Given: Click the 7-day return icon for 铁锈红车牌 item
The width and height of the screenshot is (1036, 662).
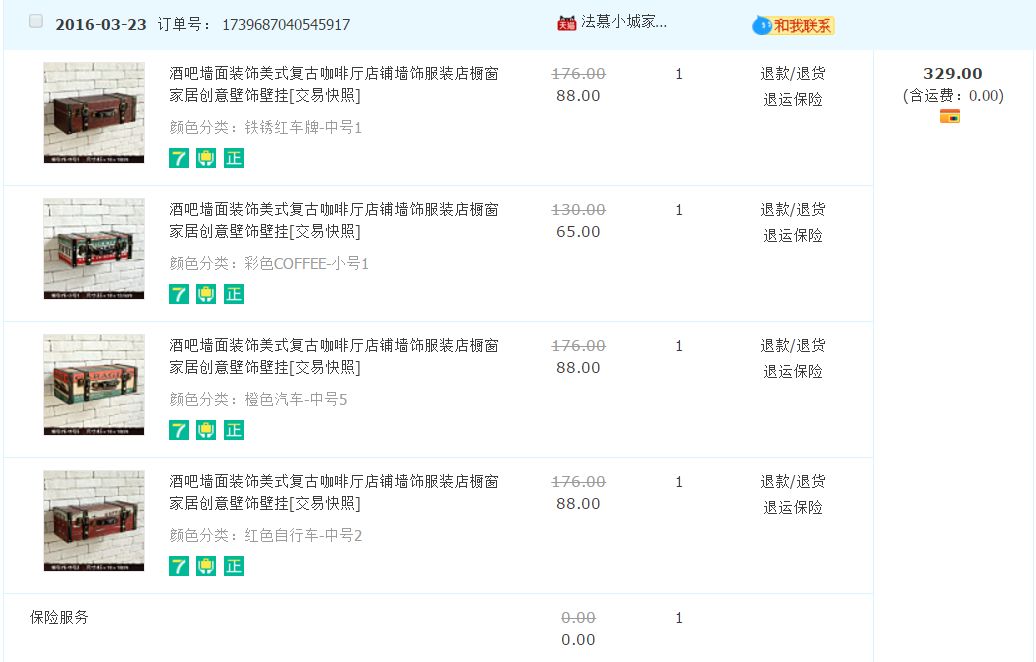Looking at the screenshot, I should pyautogui.click(x=179, y=158).
